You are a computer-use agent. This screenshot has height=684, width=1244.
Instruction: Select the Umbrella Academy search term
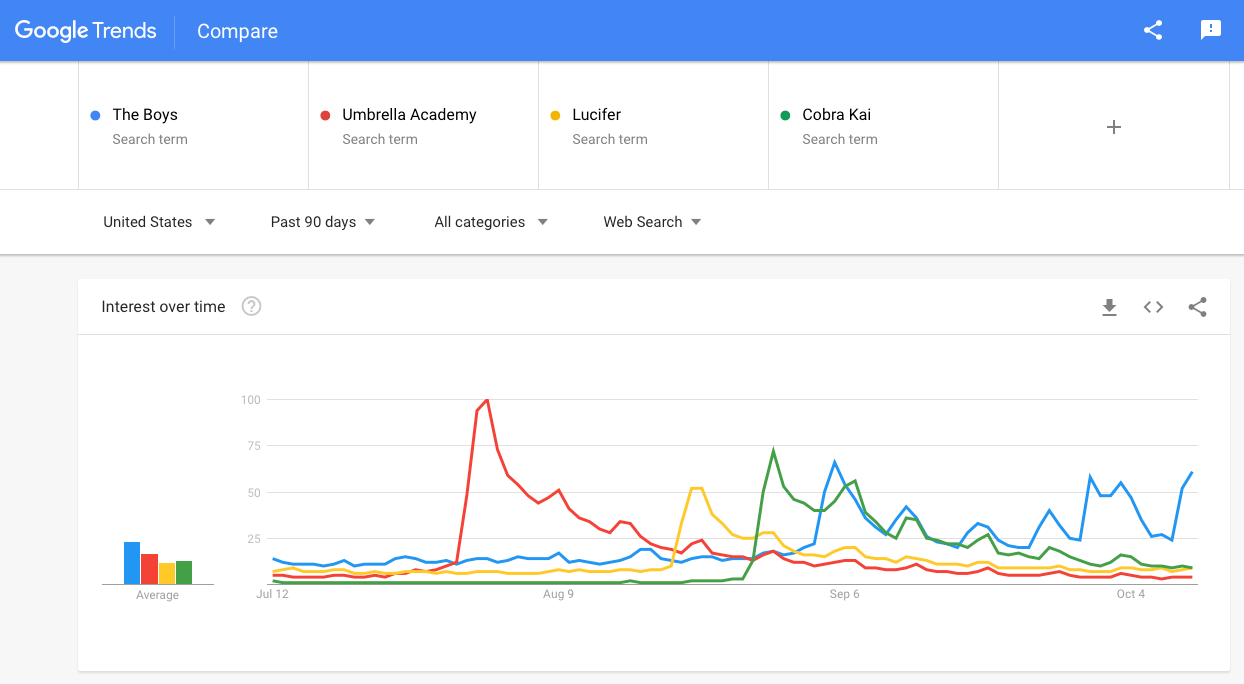tap(409, 115)
